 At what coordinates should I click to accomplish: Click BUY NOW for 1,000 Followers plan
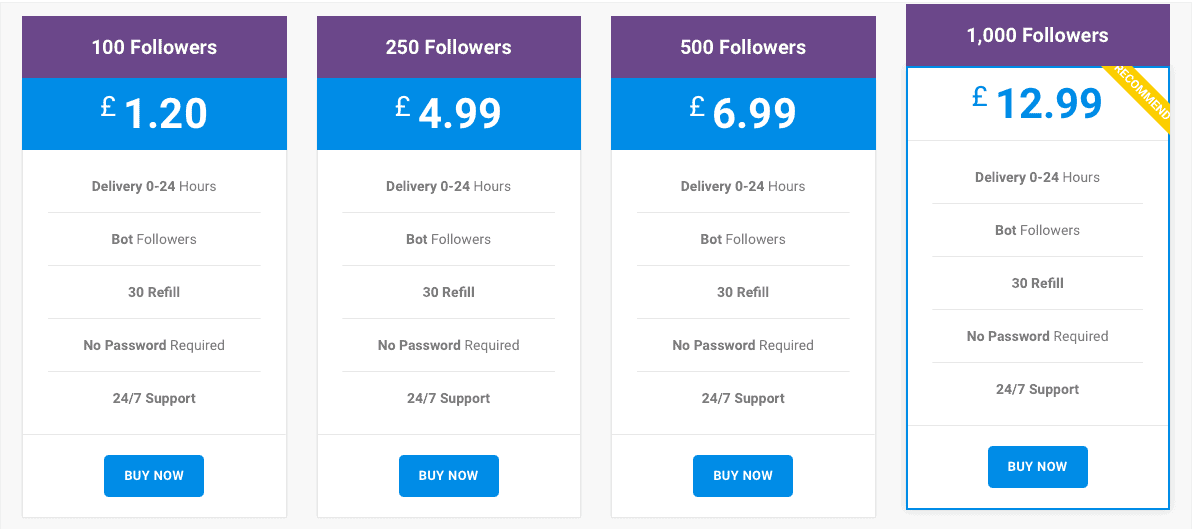click(1038, 467)
